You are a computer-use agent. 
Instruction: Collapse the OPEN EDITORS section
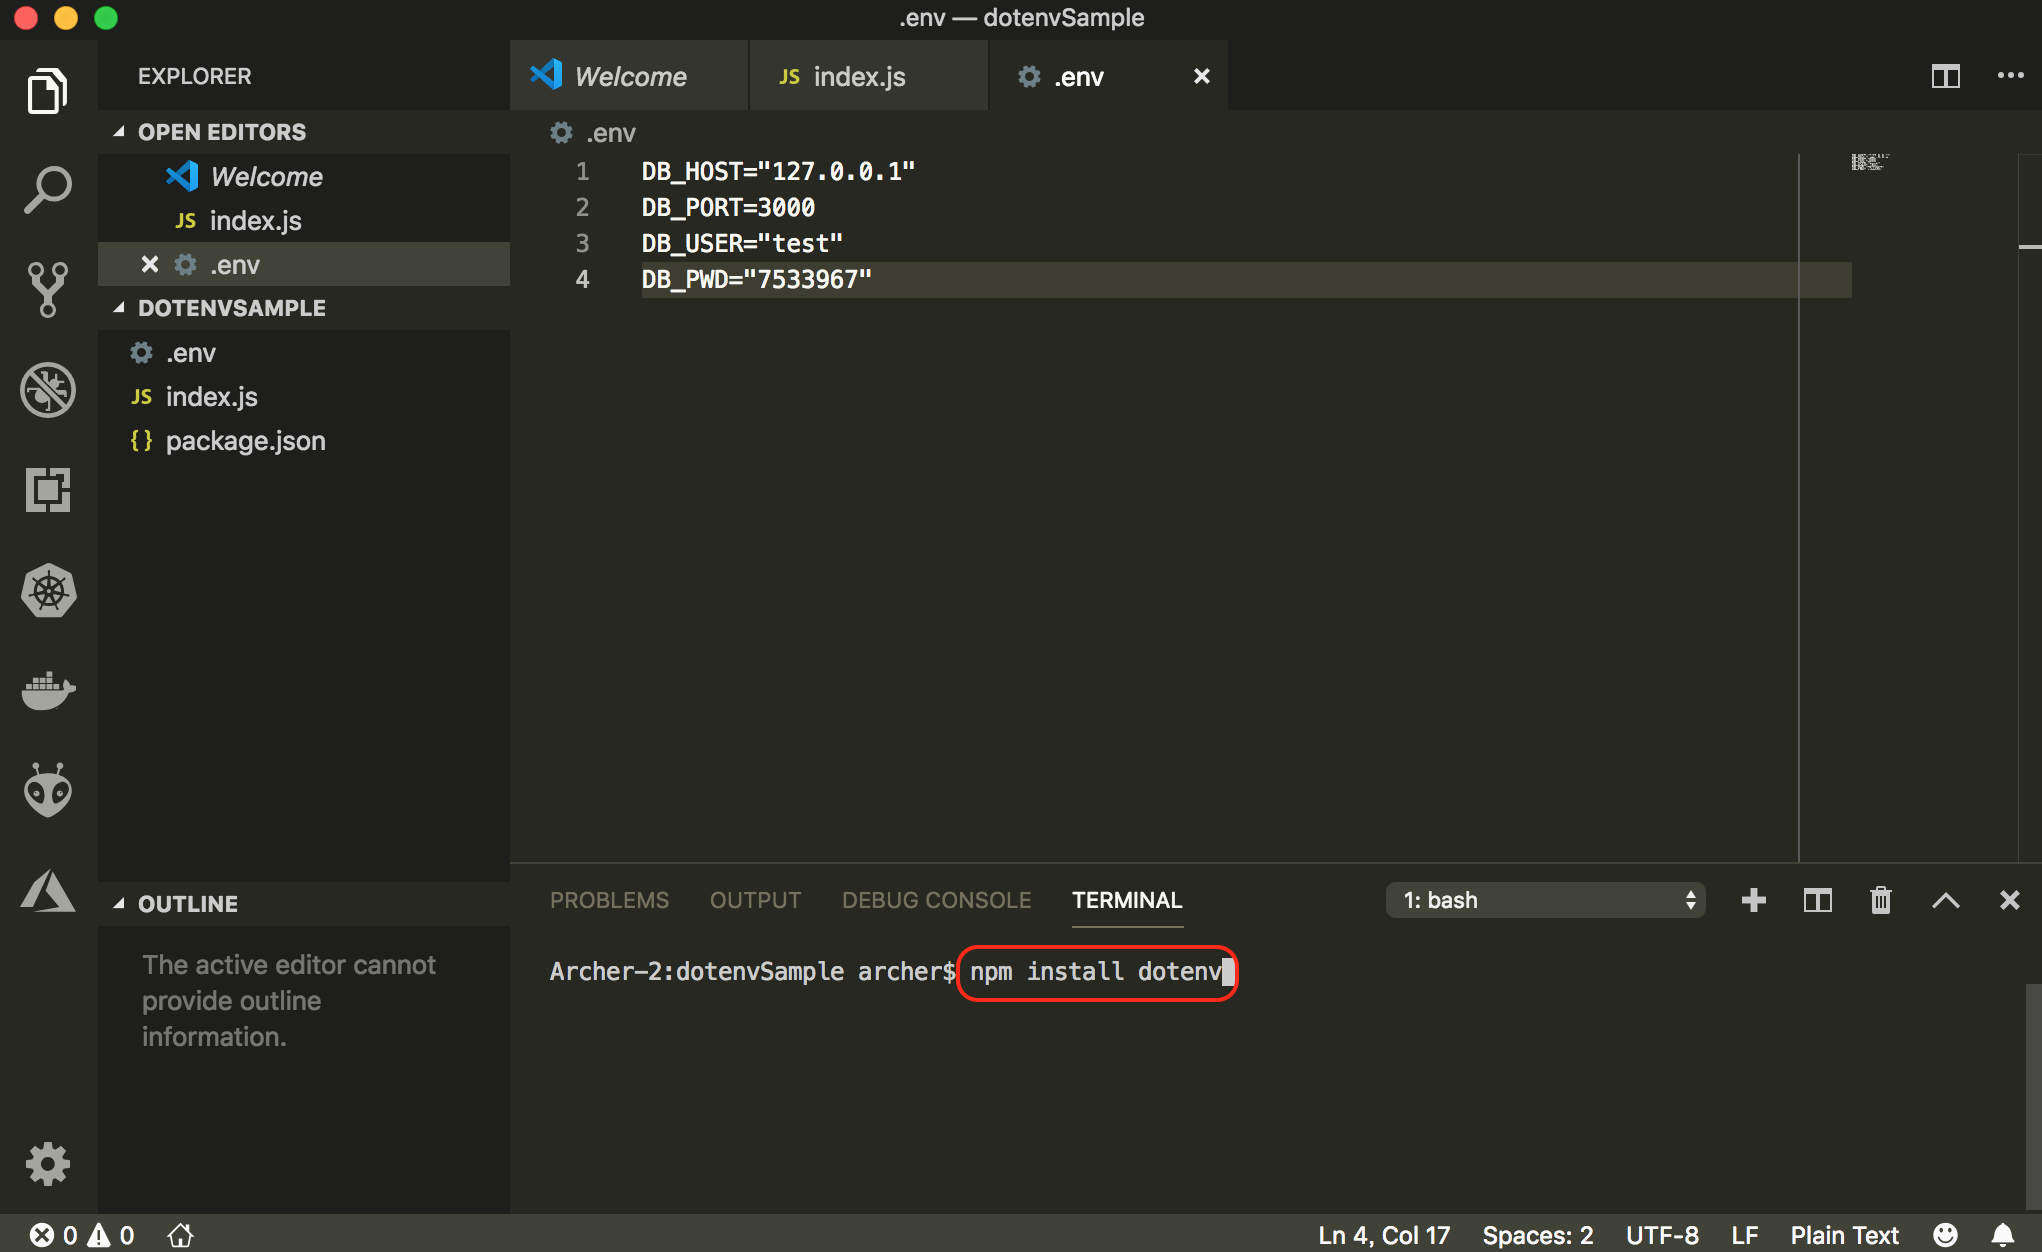pyautogui.click(x=120, y=131)
